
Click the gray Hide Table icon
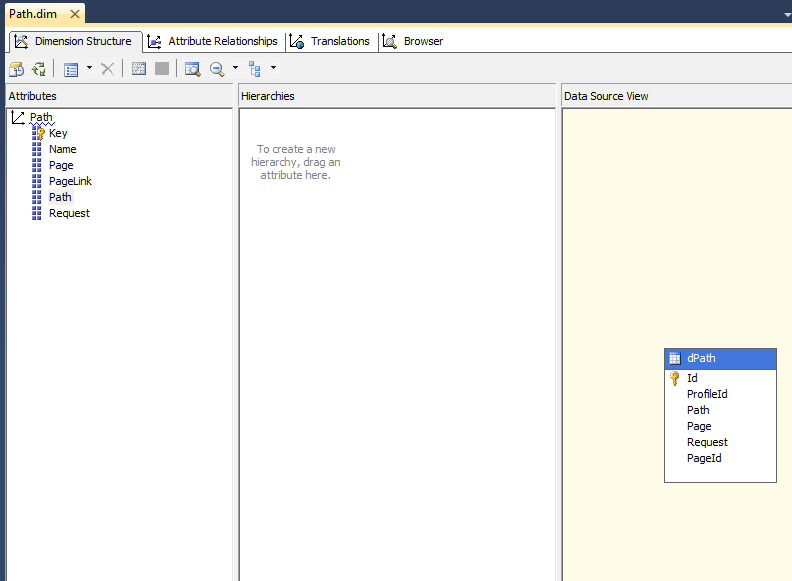tap(162, 68)
